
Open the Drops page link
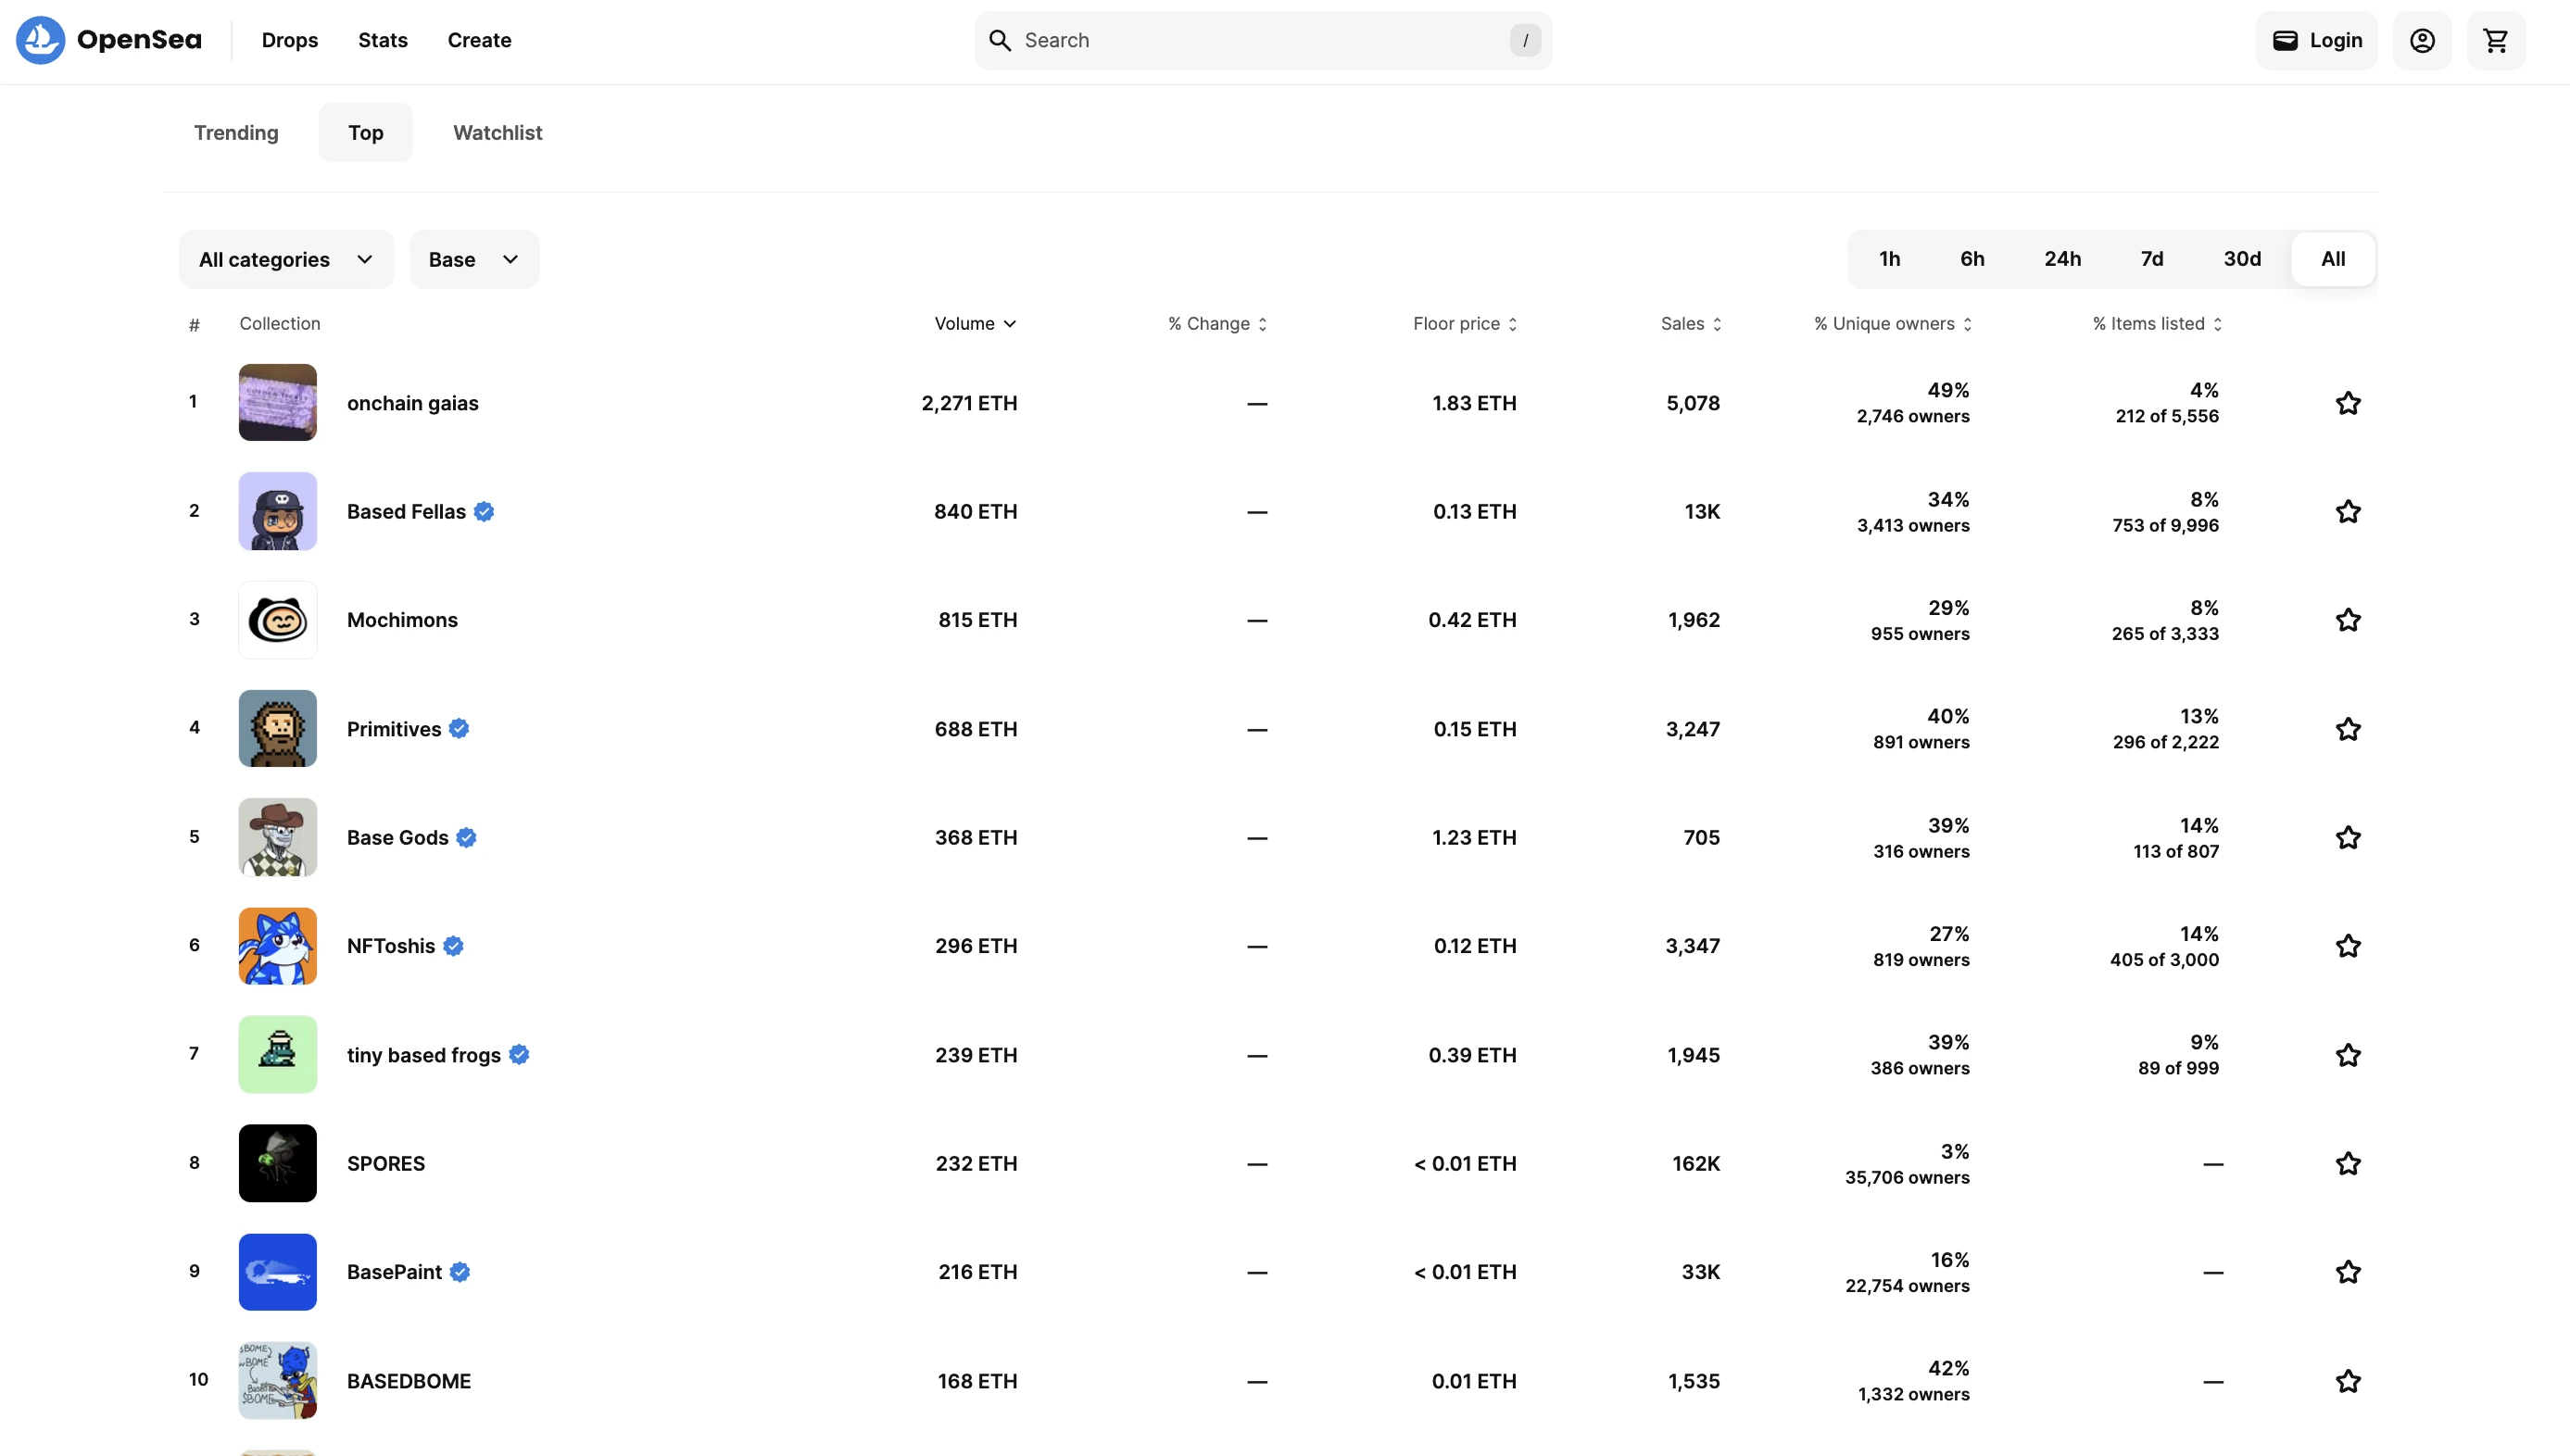pos(290,40)
